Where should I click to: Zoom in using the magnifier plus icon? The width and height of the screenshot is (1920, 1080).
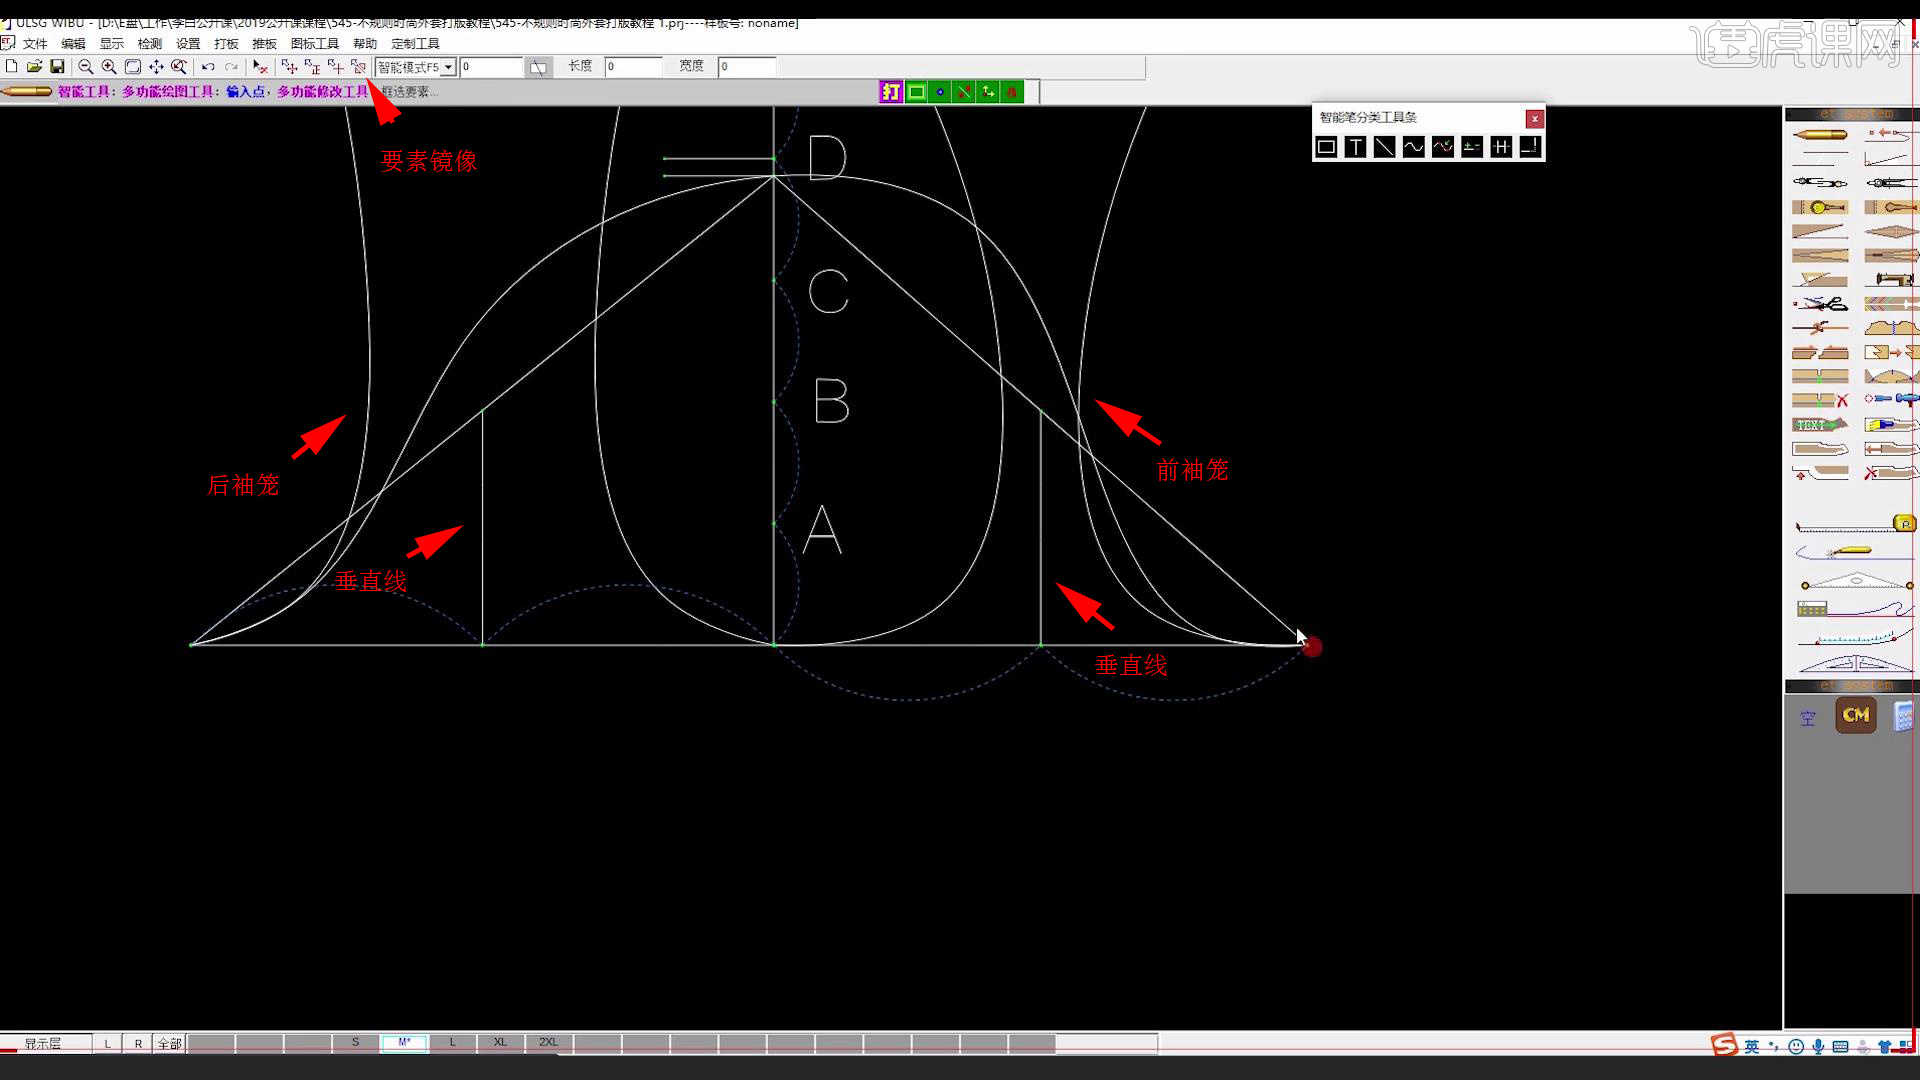(x=109, y=66)
